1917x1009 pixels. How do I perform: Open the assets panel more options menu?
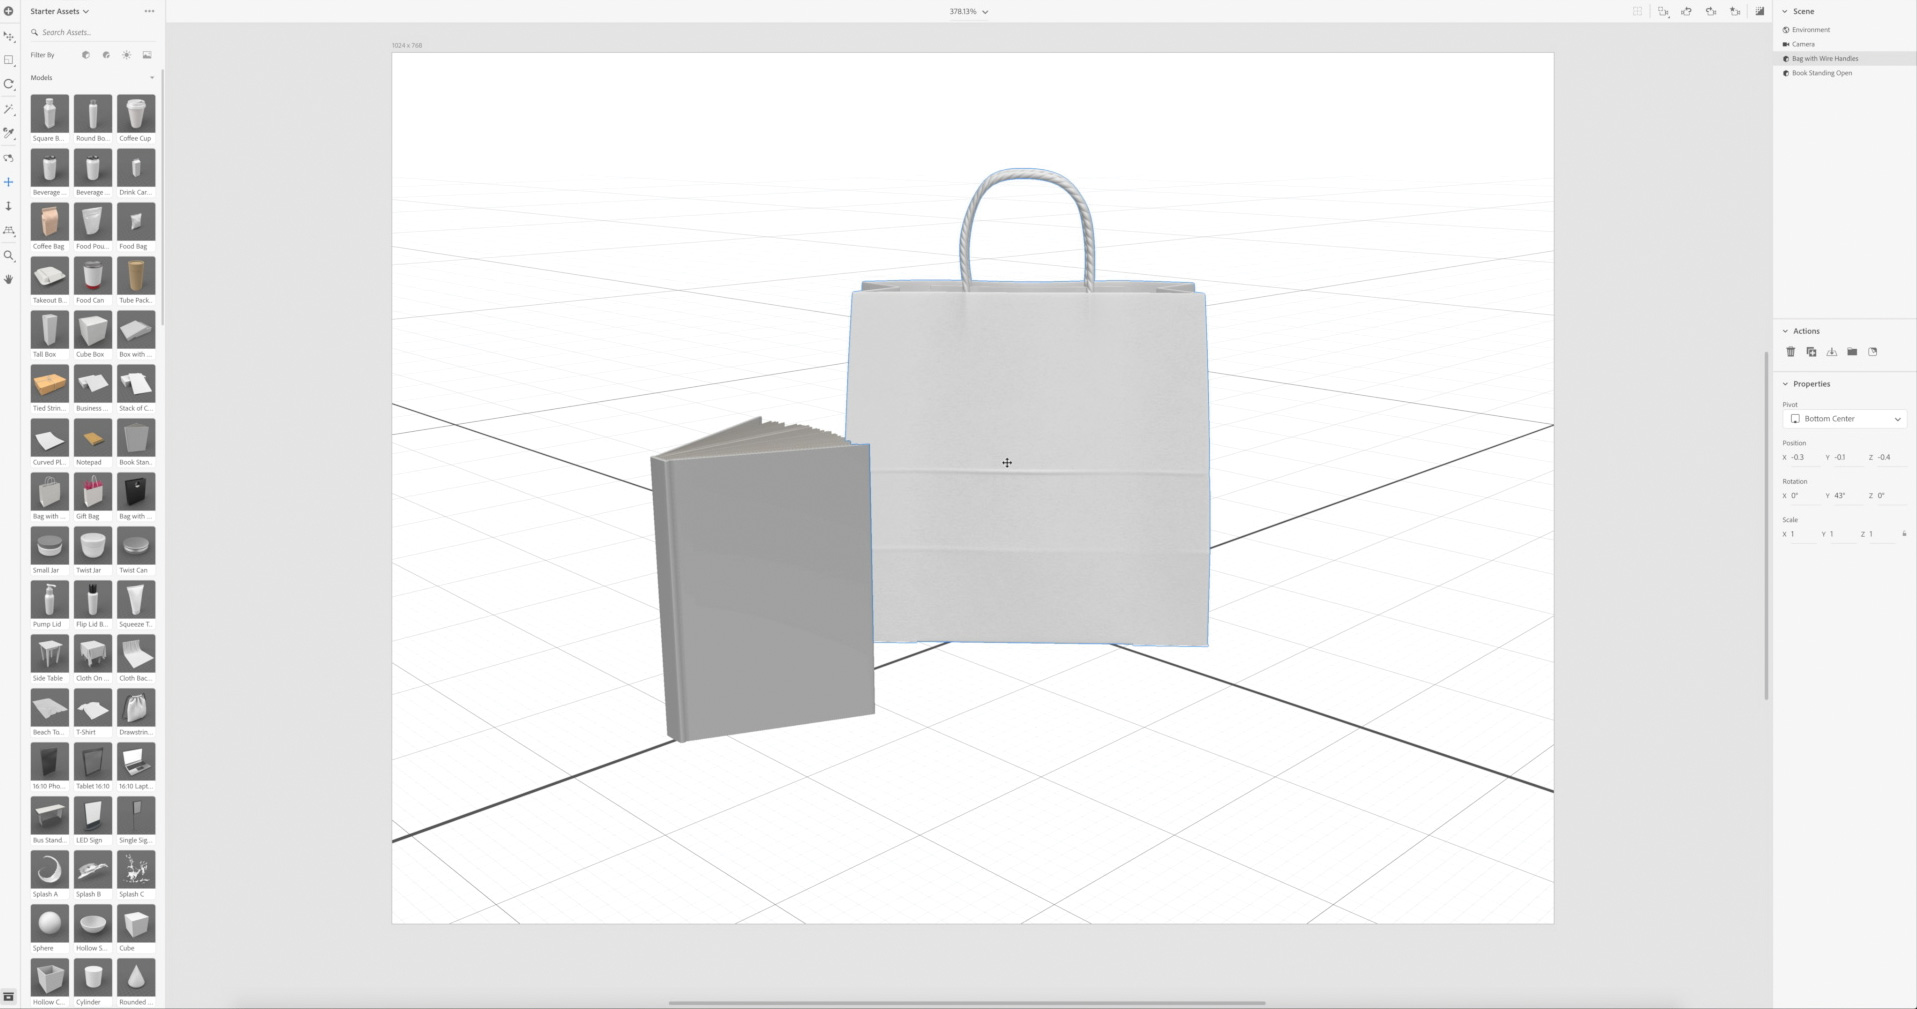tap(149, 11)
